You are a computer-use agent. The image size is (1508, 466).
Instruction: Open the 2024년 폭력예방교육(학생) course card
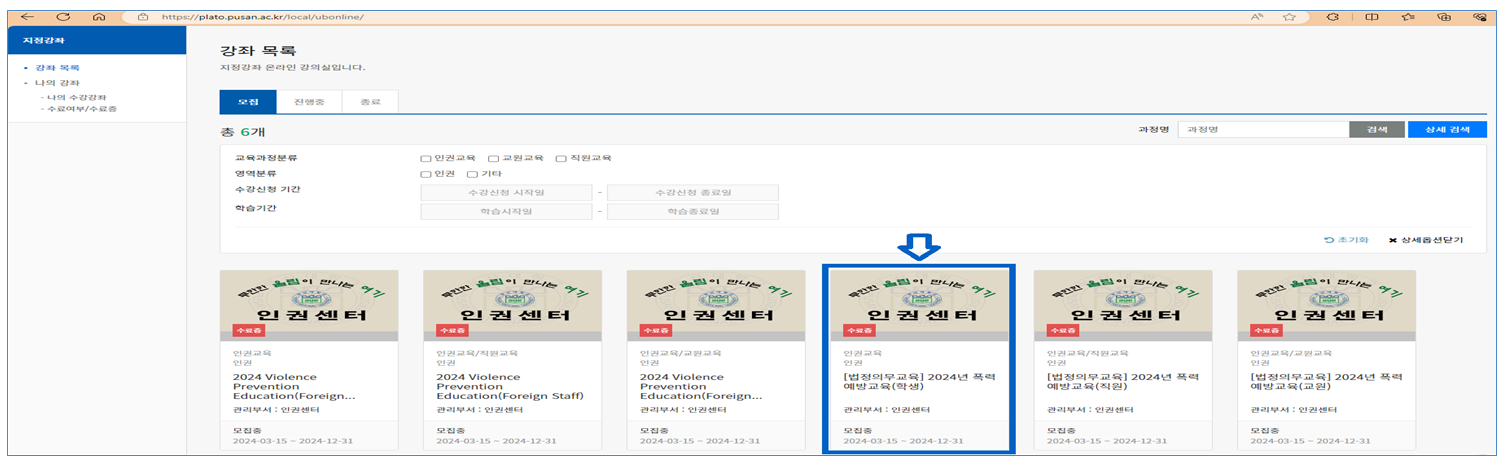pos(918,360)
